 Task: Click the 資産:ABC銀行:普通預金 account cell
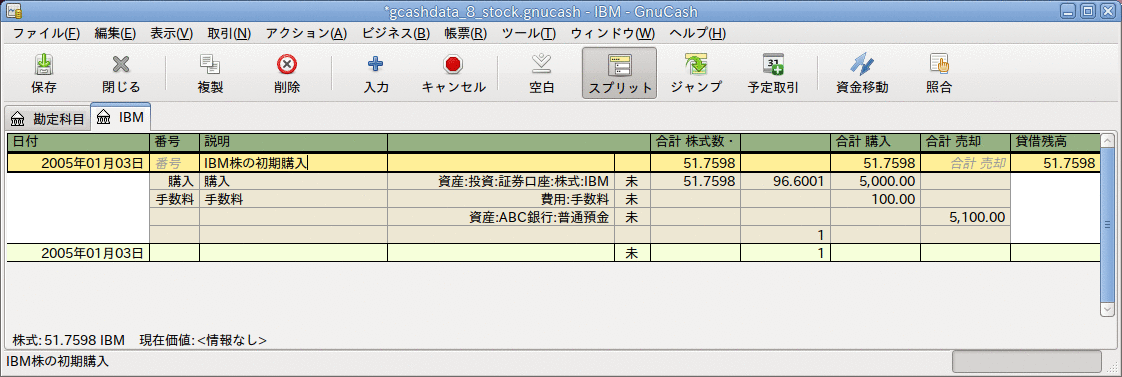click(500, 217)
